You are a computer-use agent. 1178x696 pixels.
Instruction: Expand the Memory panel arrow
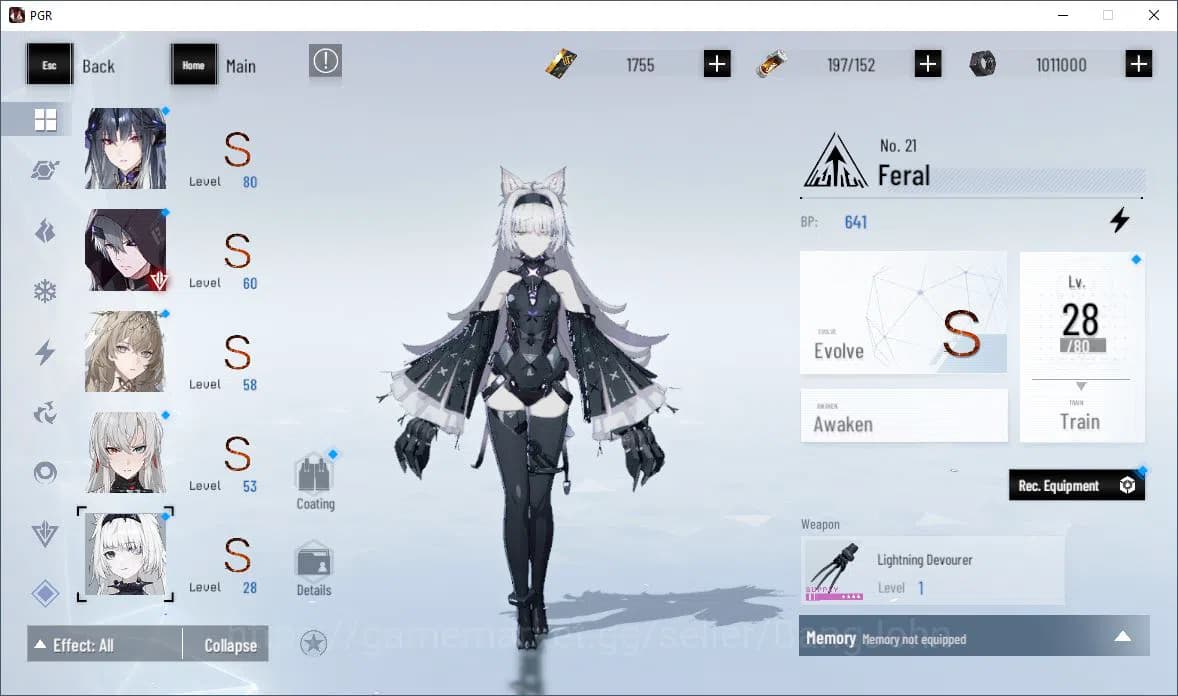tap(1122, 636)
